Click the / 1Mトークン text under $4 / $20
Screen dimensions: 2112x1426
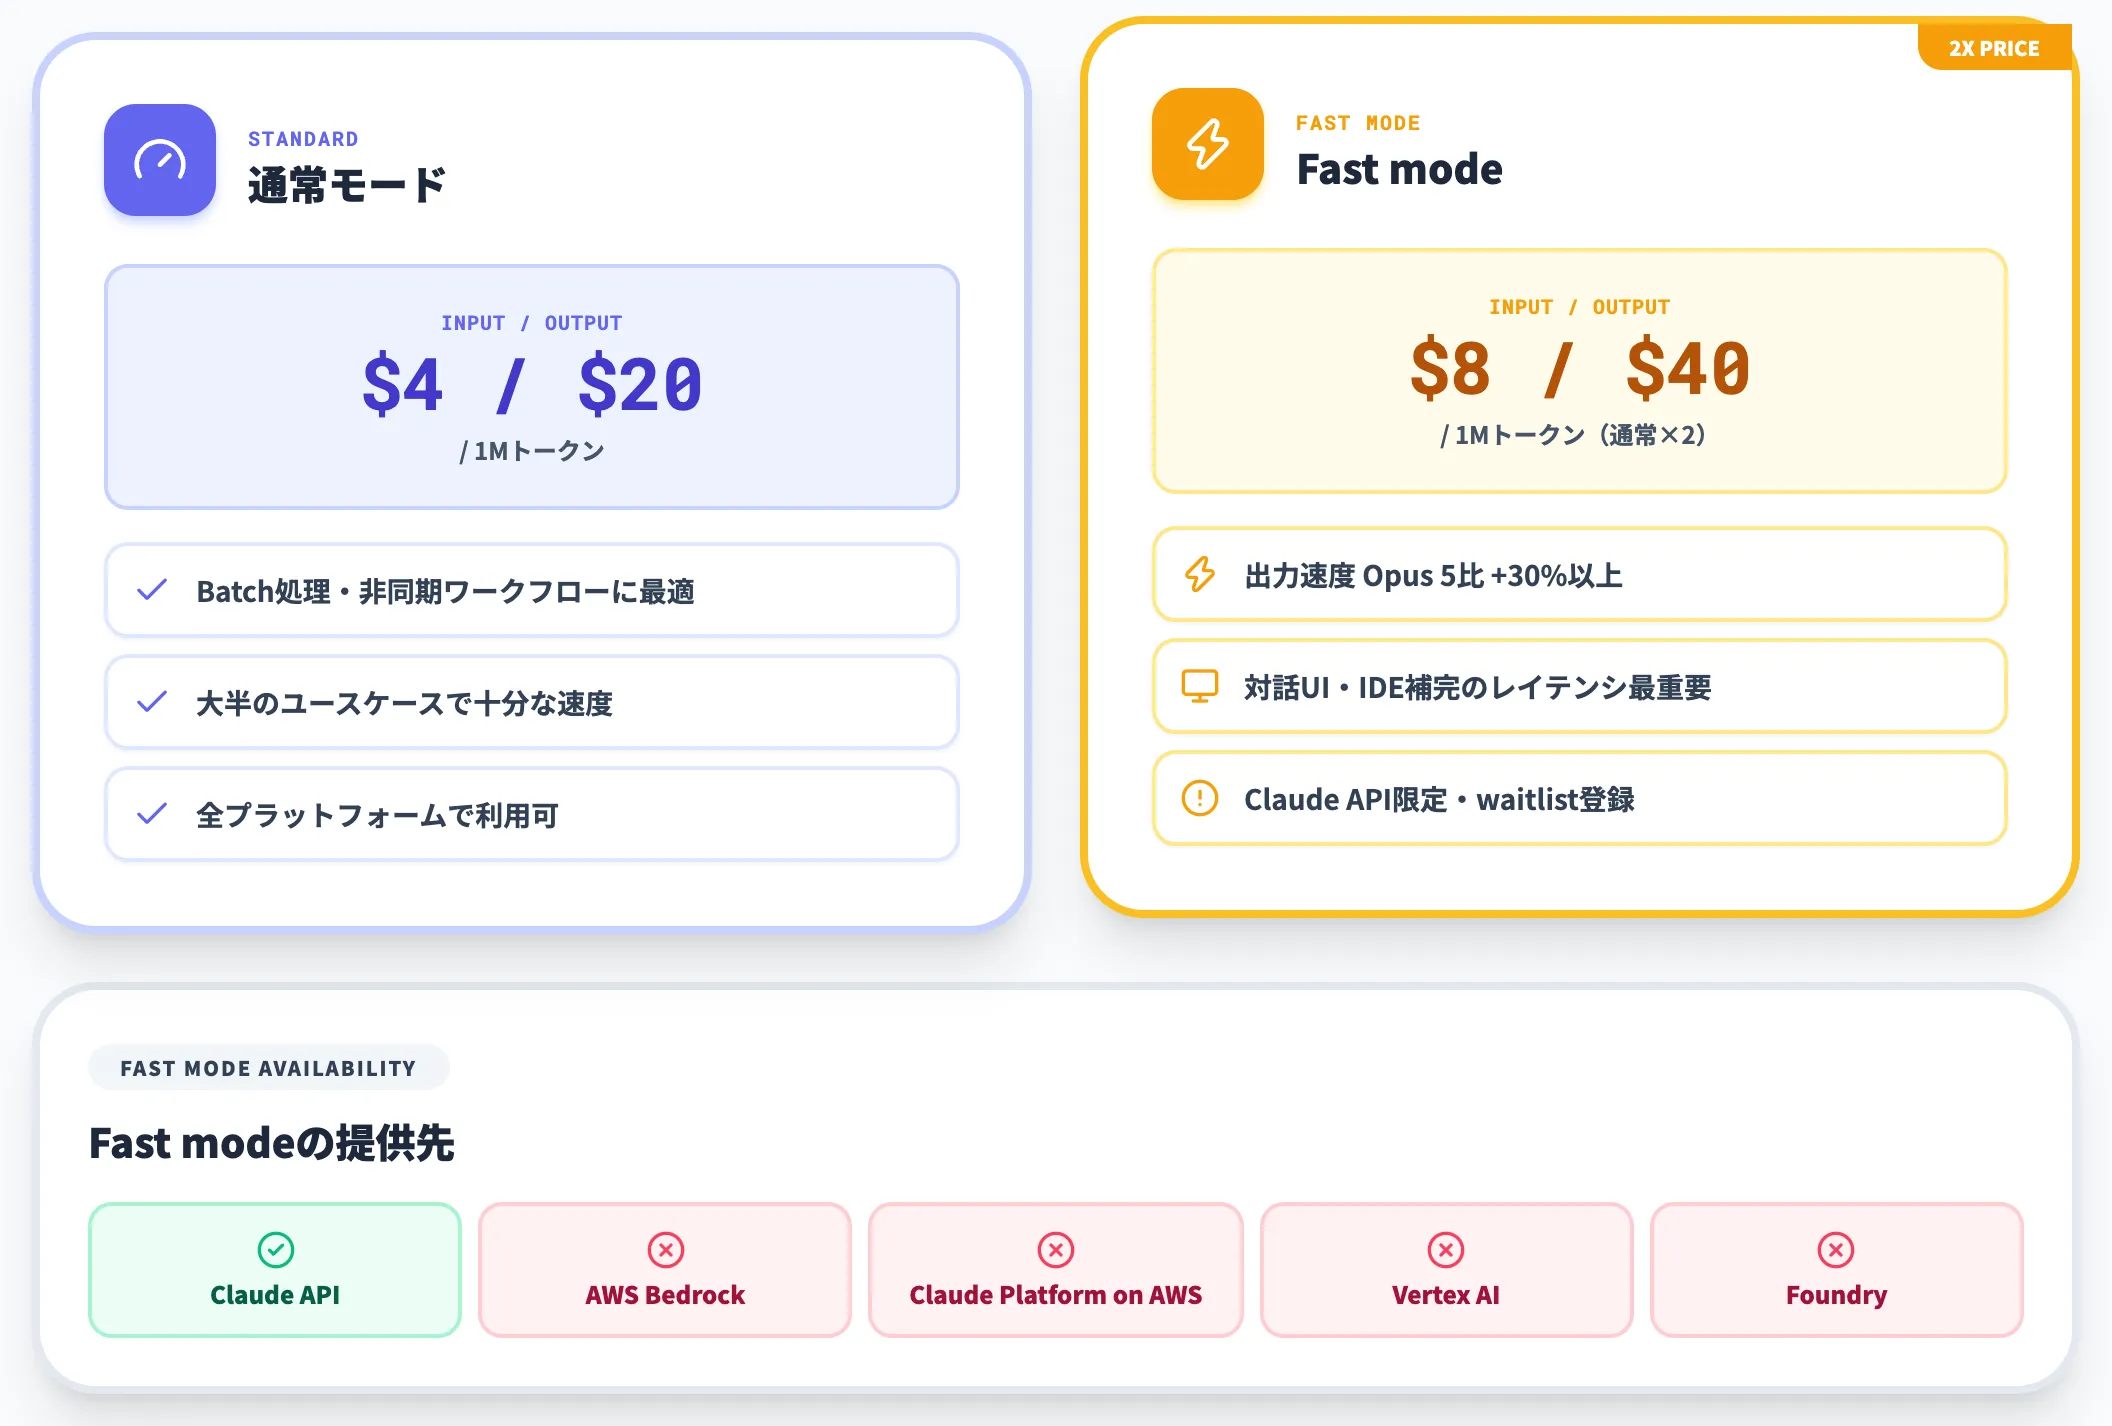(532, 451)
